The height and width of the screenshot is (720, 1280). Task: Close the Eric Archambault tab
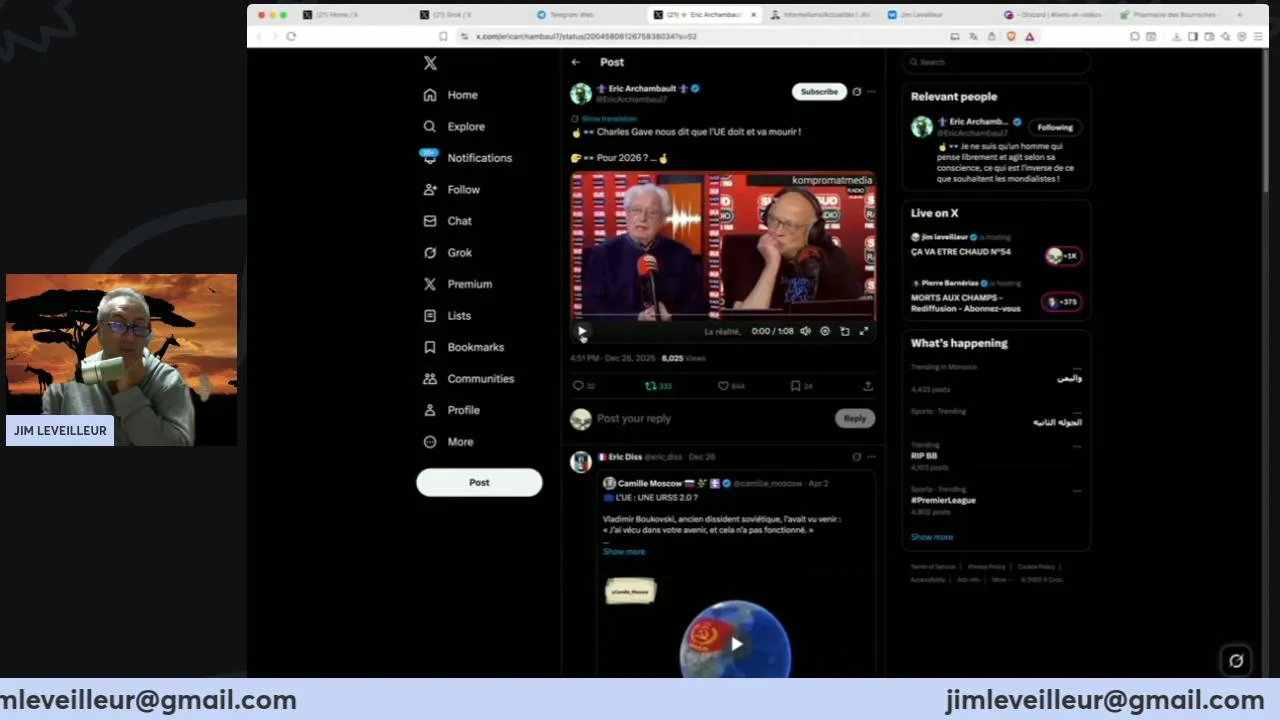click(754, 15)
